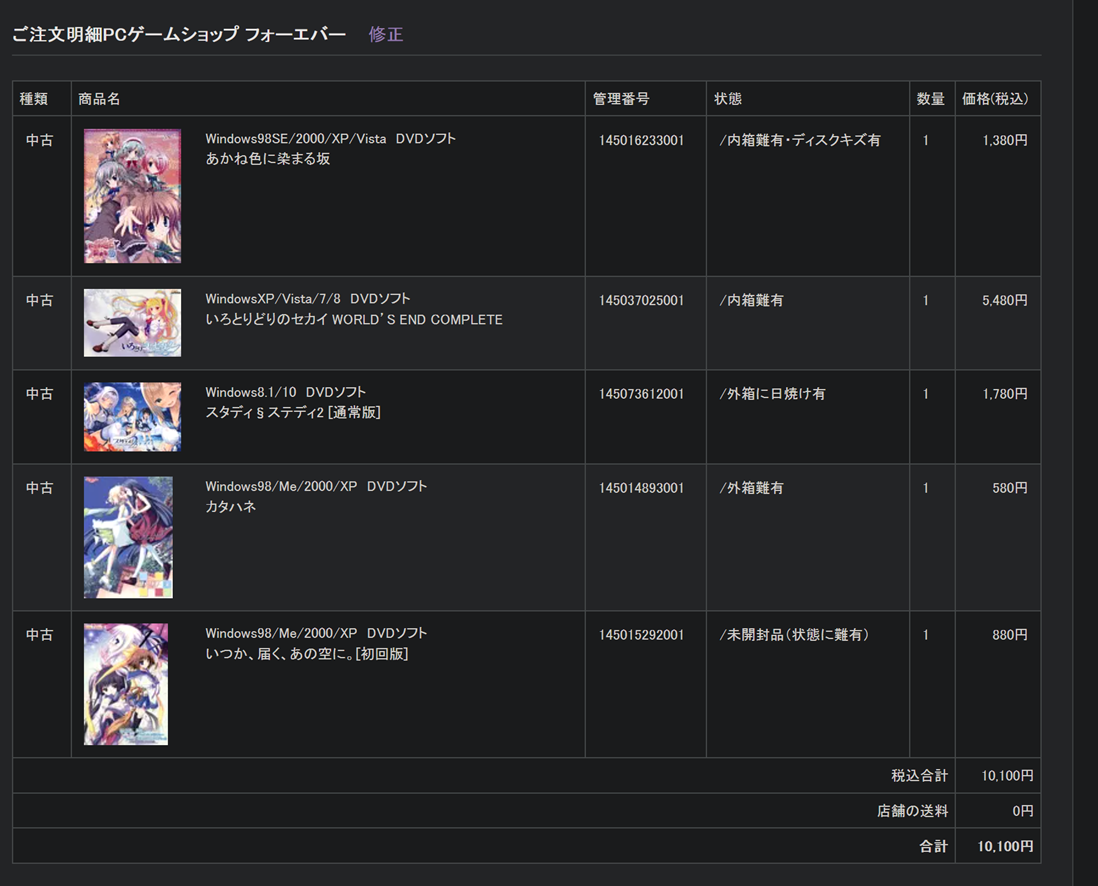This screenshot has height=886, width=1098.
Task: Click the 価格(税込) column header
Action: (x=995, y=99)
